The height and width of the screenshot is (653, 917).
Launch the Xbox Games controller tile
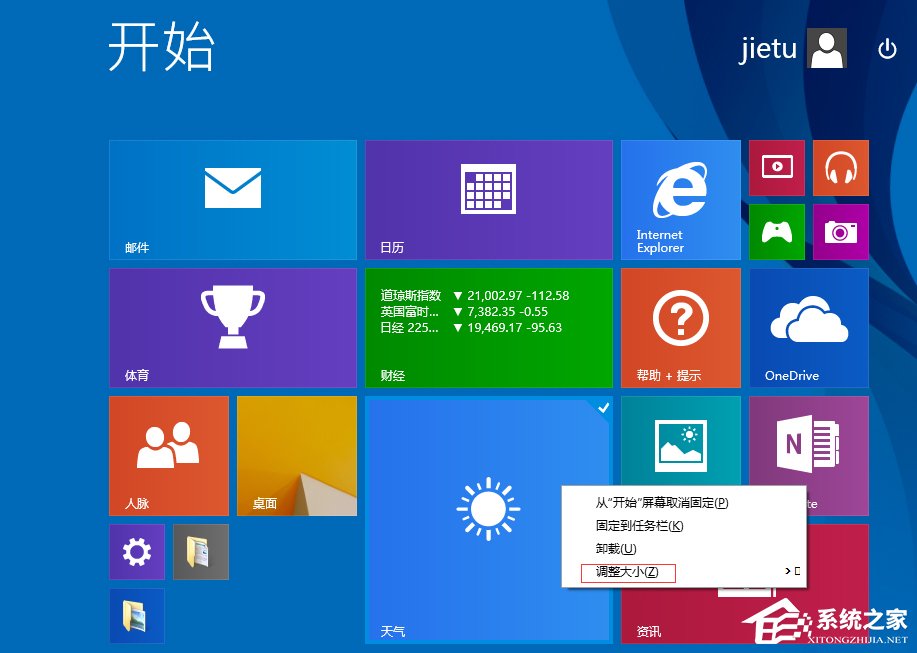(776, 231)
